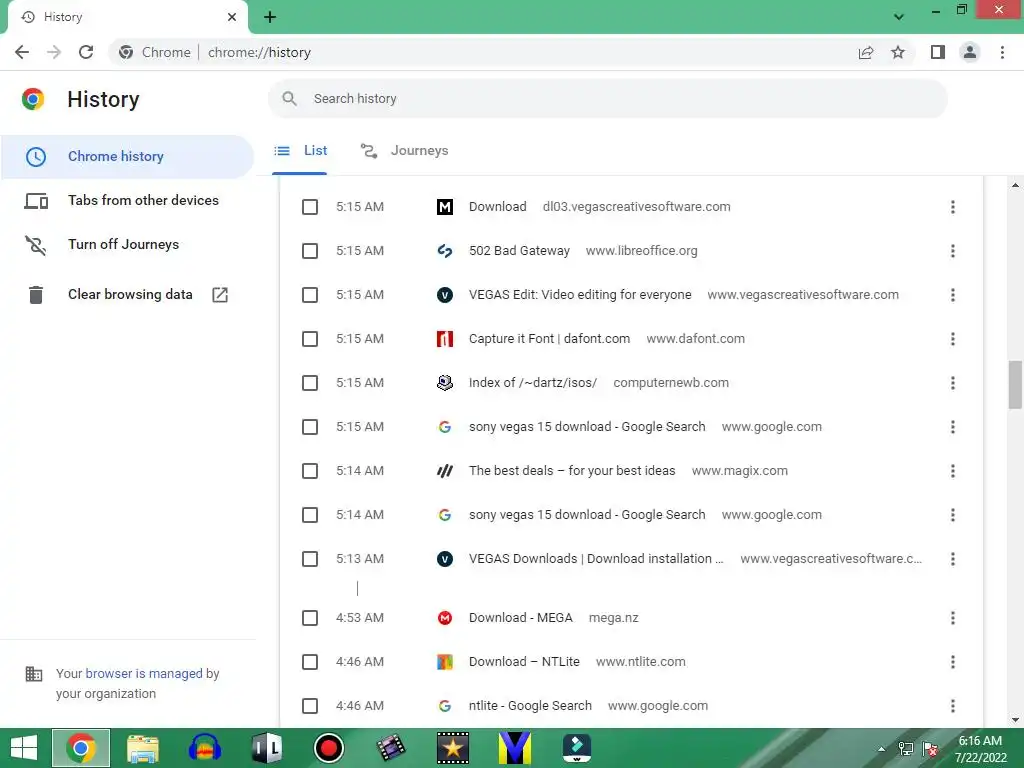
Task: Open the Download - MEGA history link
Action: click(520, 618)
